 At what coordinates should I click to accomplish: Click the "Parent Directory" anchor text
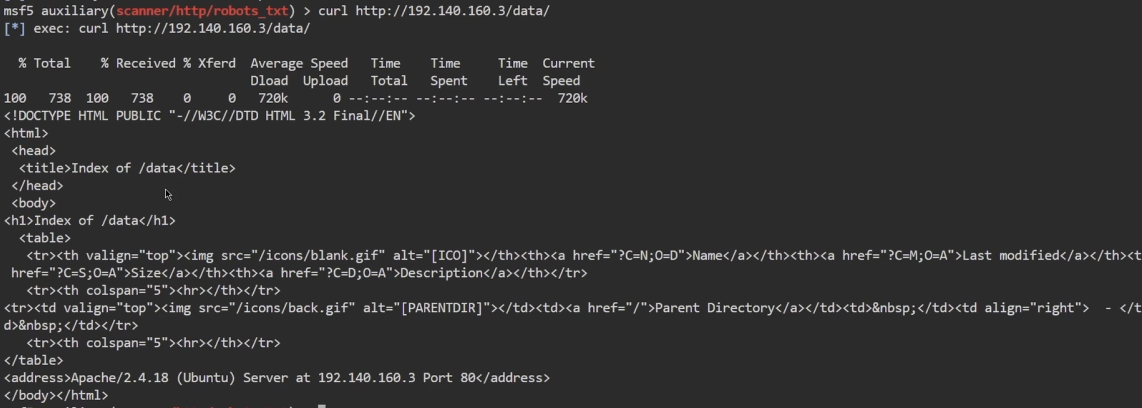[714, 308]
